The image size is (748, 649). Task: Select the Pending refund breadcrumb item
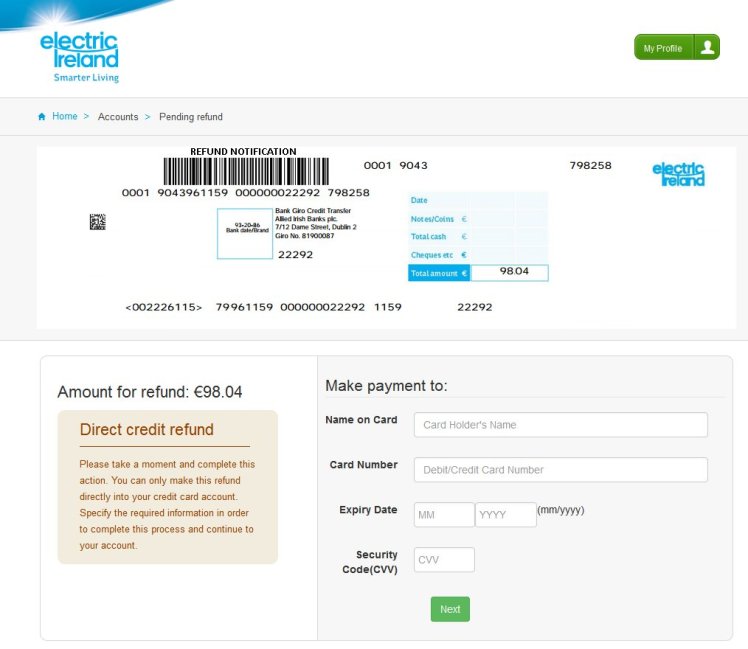click(x=191, y=117)
